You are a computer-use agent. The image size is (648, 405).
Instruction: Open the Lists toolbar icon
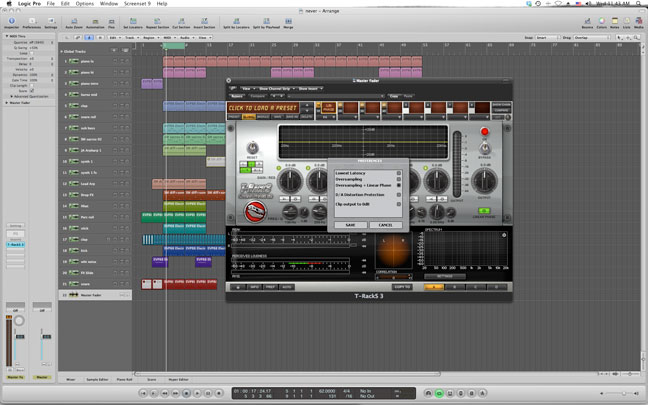pos(627,22)
